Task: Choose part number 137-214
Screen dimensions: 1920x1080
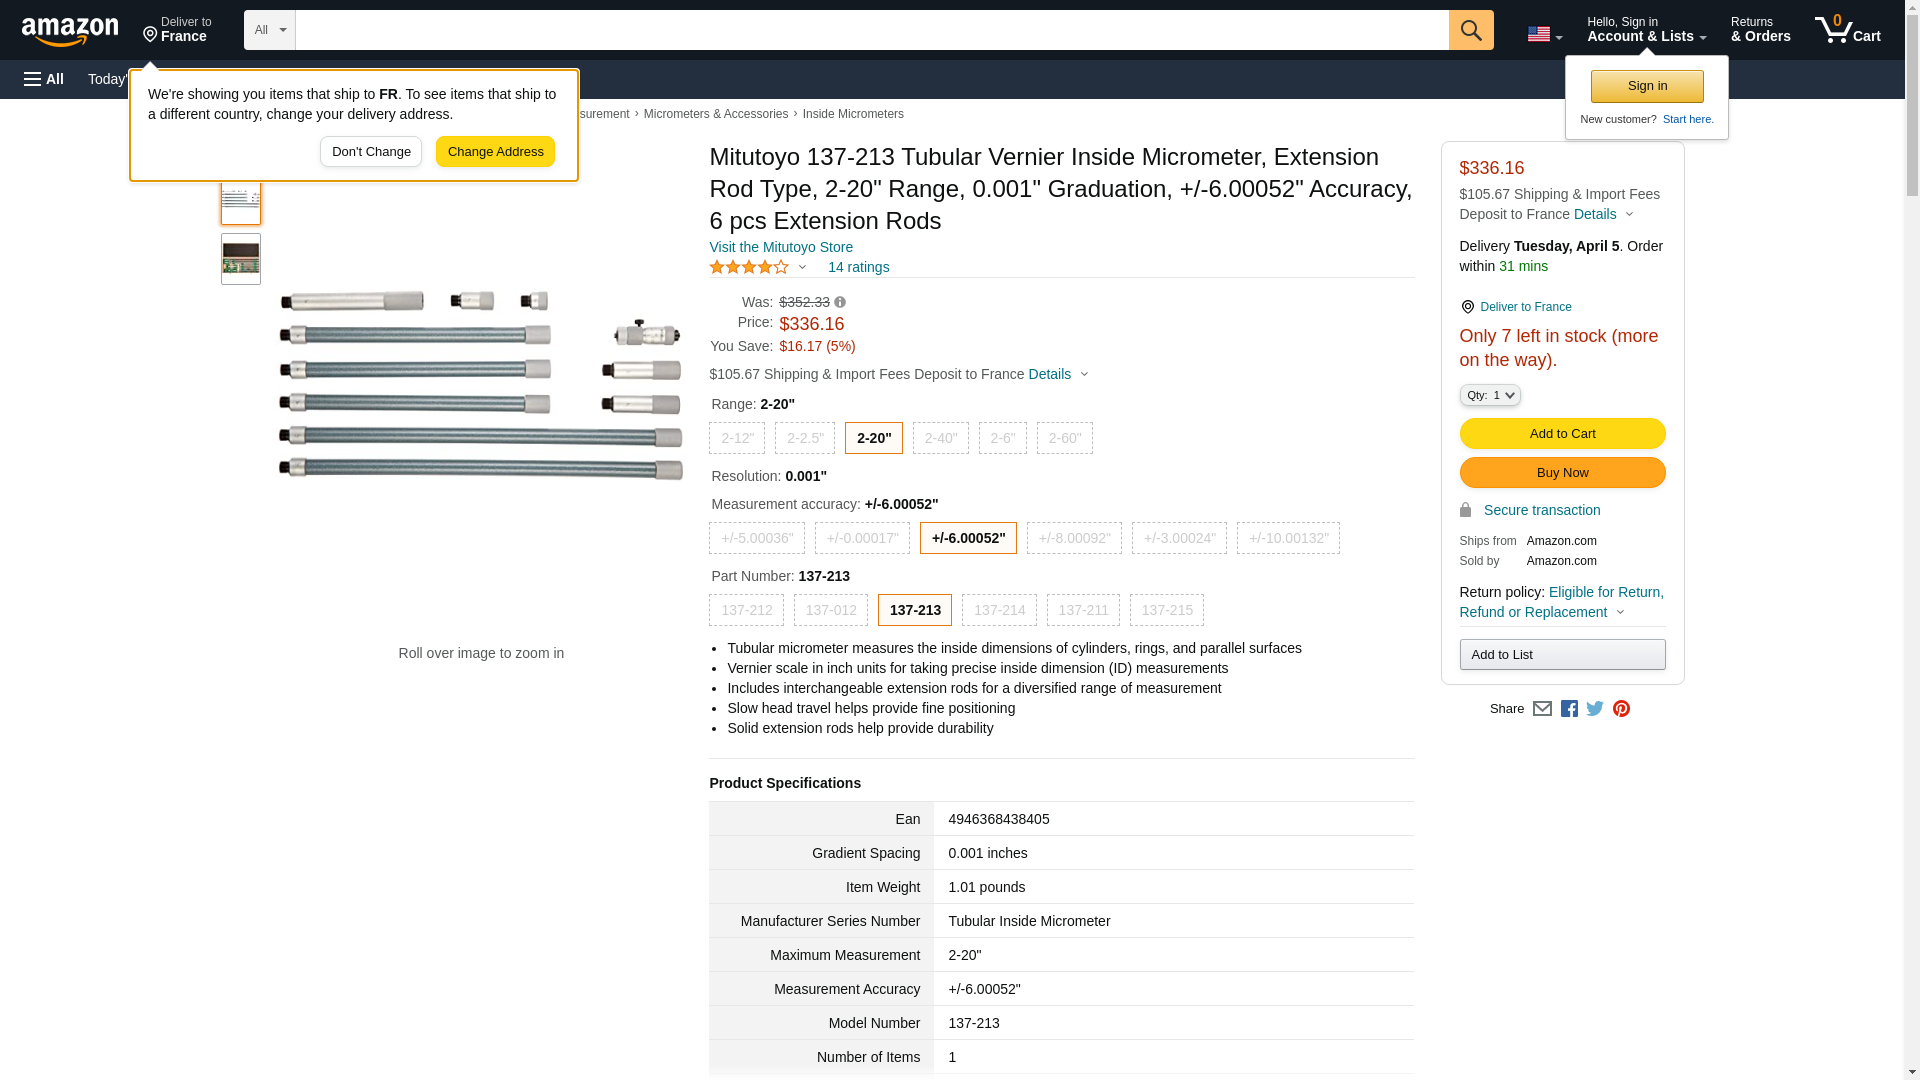Action: 998,610
